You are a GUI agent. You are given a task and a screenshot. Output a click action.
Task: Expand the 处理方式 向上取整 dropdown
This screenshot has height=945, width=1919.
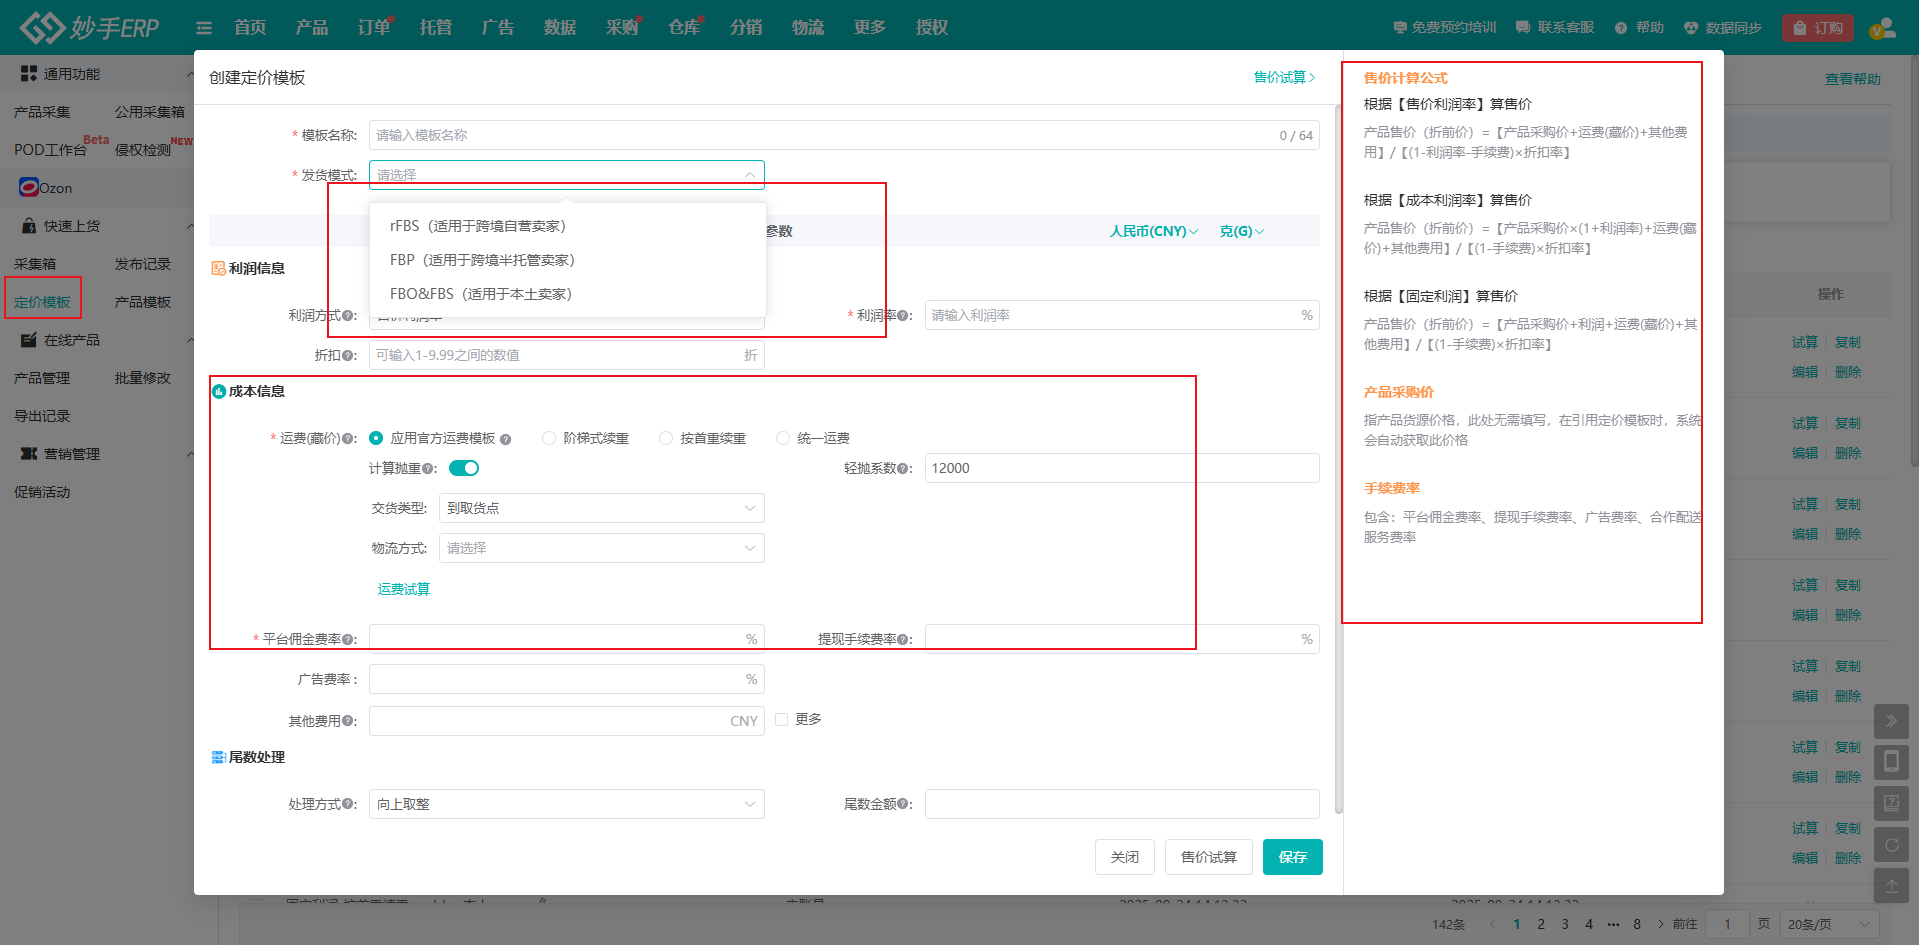tap(566, 804)
